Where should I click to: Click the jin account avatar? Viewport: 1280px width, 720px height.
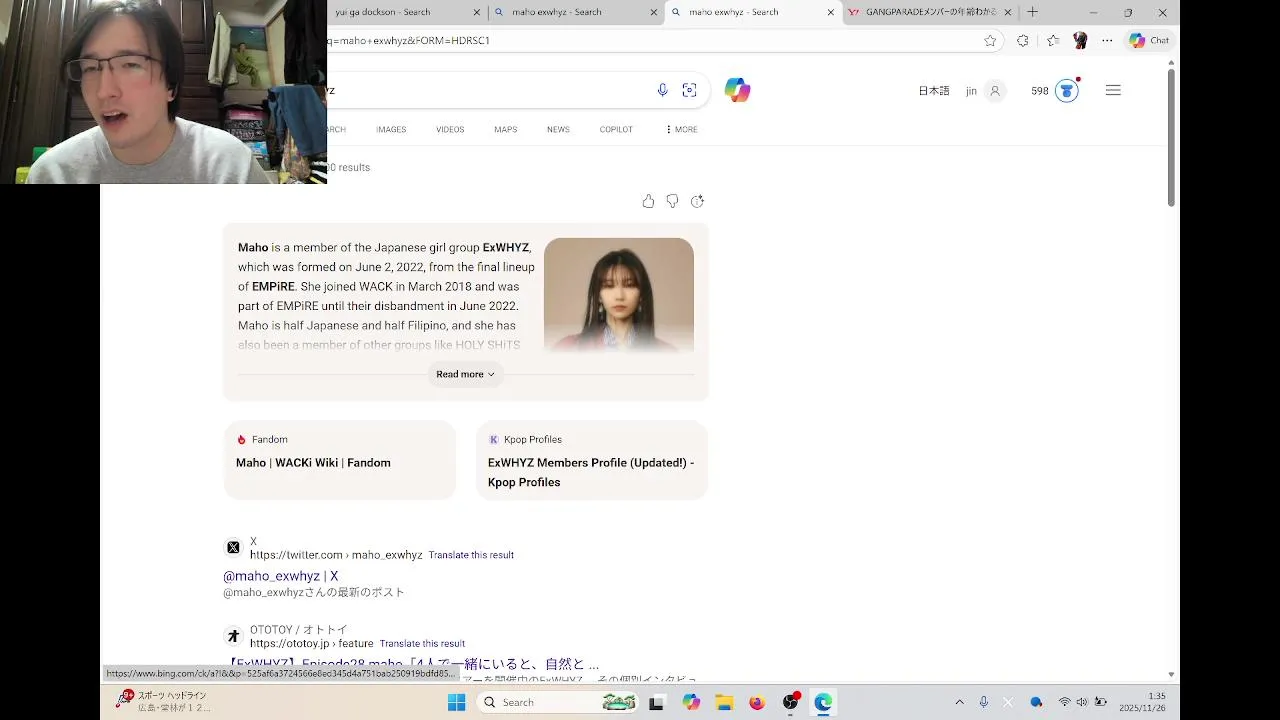pyautogui.click(x=995, y=91)
